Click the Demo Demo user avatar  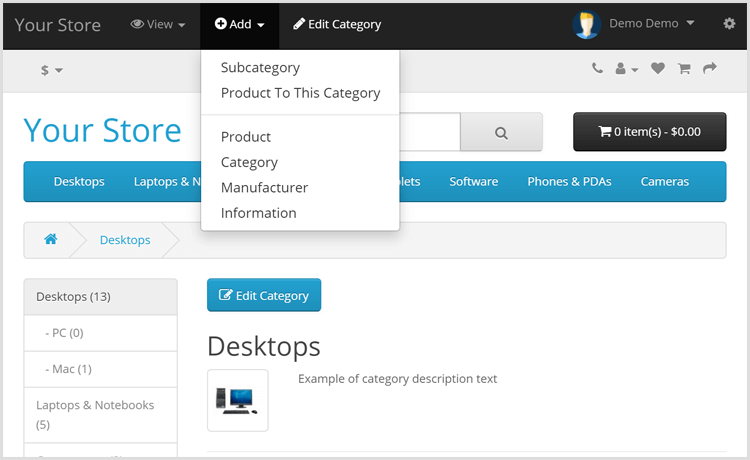tap(586, 24)
